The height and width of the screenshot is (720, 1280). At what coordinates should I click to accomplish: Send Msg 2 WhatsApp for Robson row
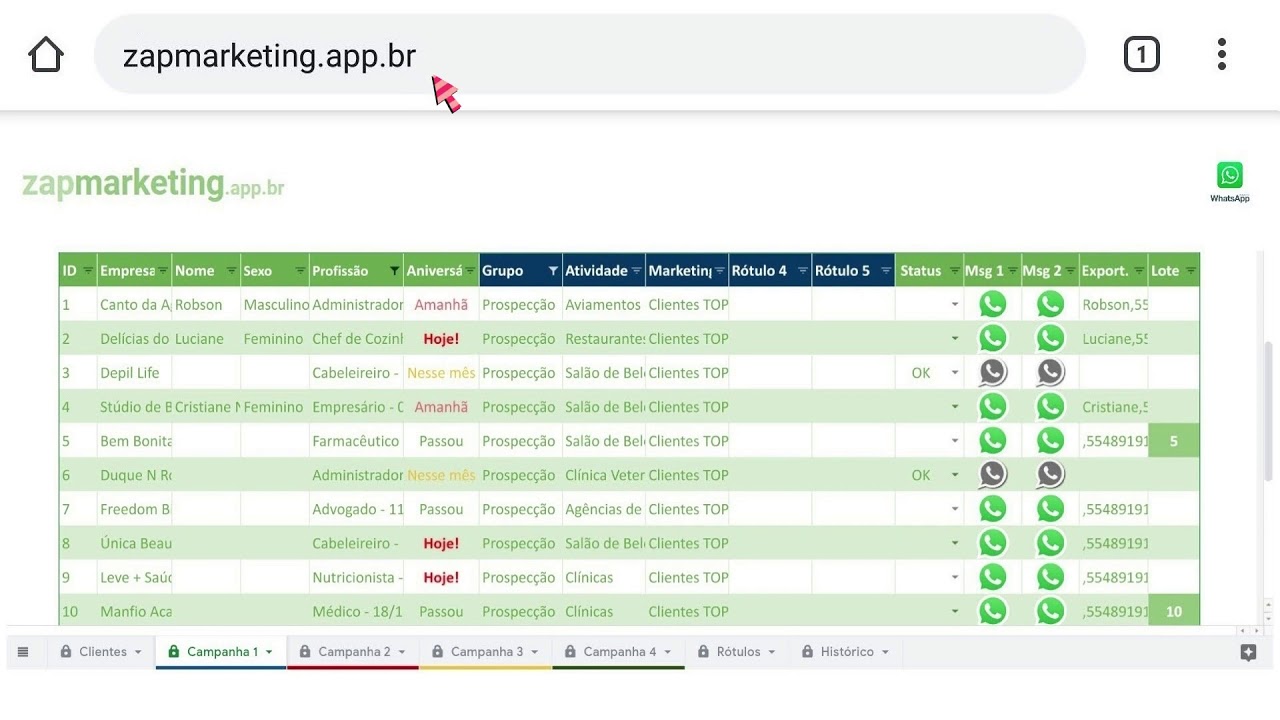pyautogui.click(x=1050, y=304)
